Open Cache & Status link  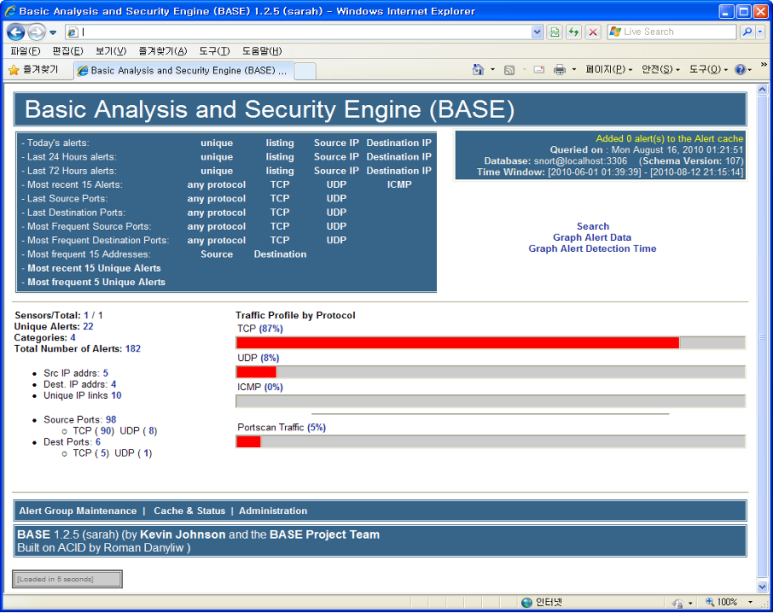189,511
